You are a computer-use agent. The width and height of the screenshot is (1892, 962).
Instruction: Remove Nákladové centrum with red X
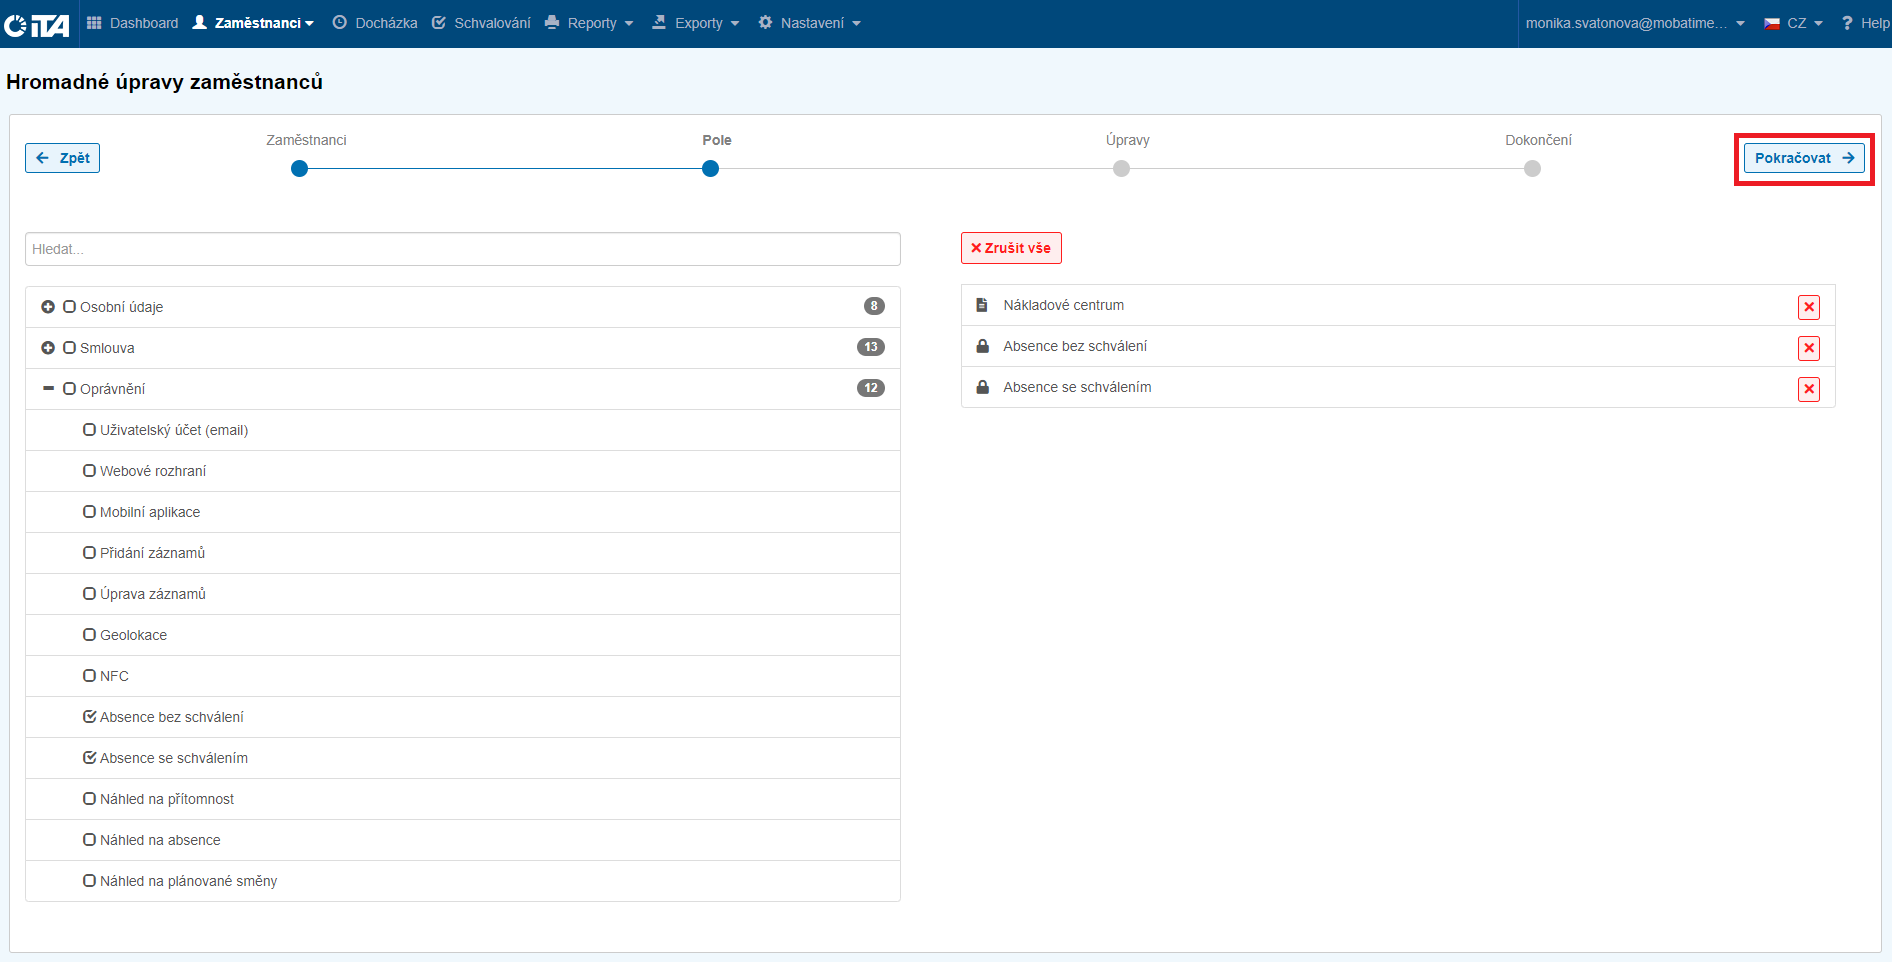(1808, 307)
